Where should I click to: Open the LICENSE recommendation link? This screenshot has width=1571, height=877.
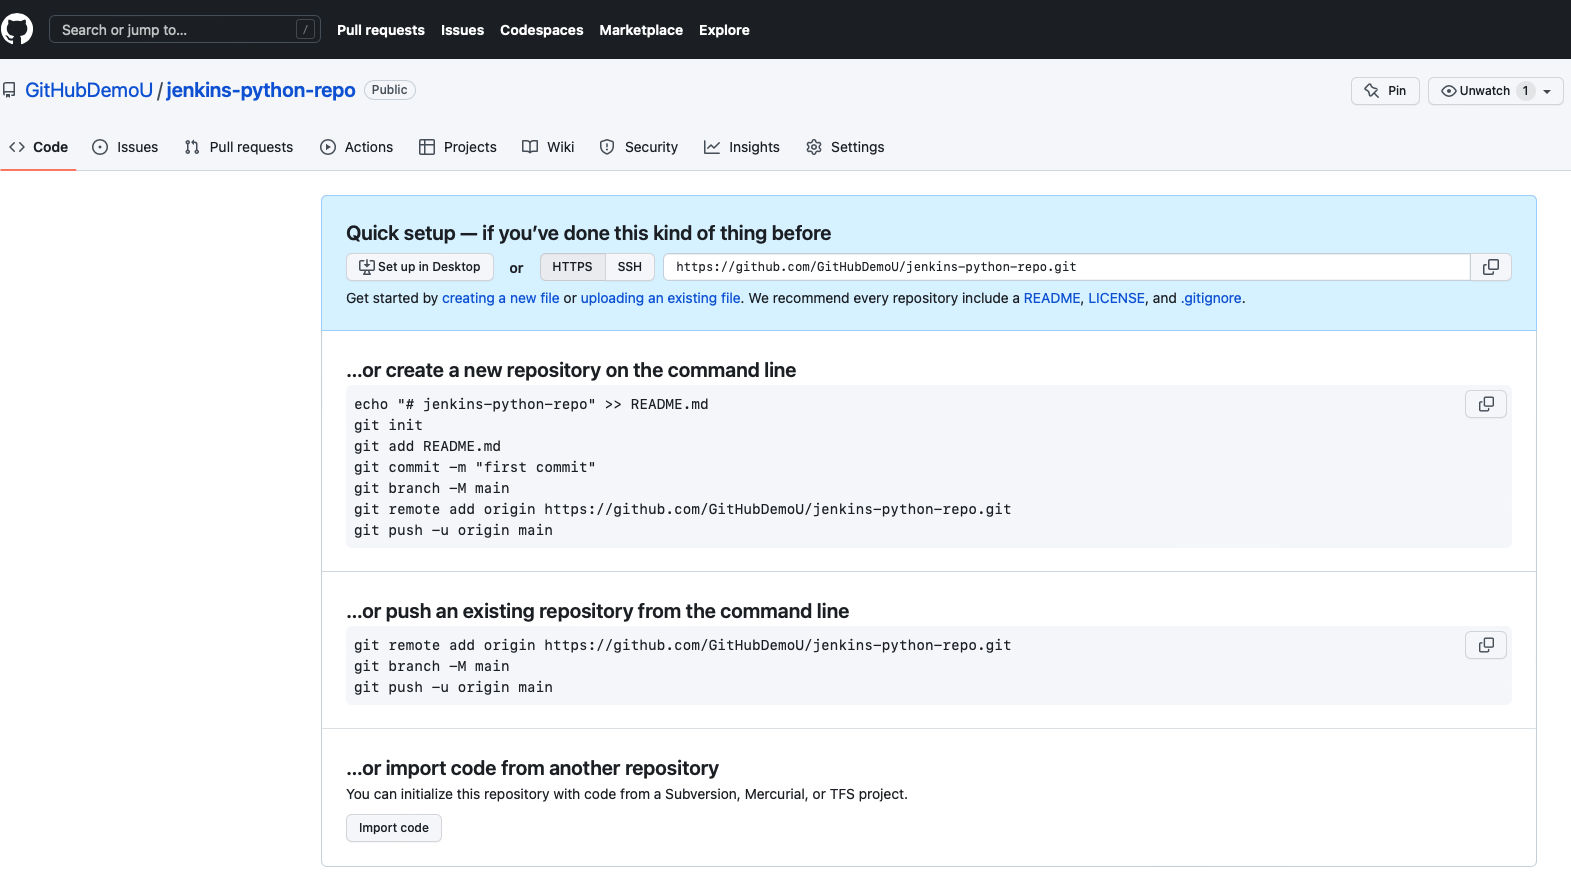[1116, 298]
